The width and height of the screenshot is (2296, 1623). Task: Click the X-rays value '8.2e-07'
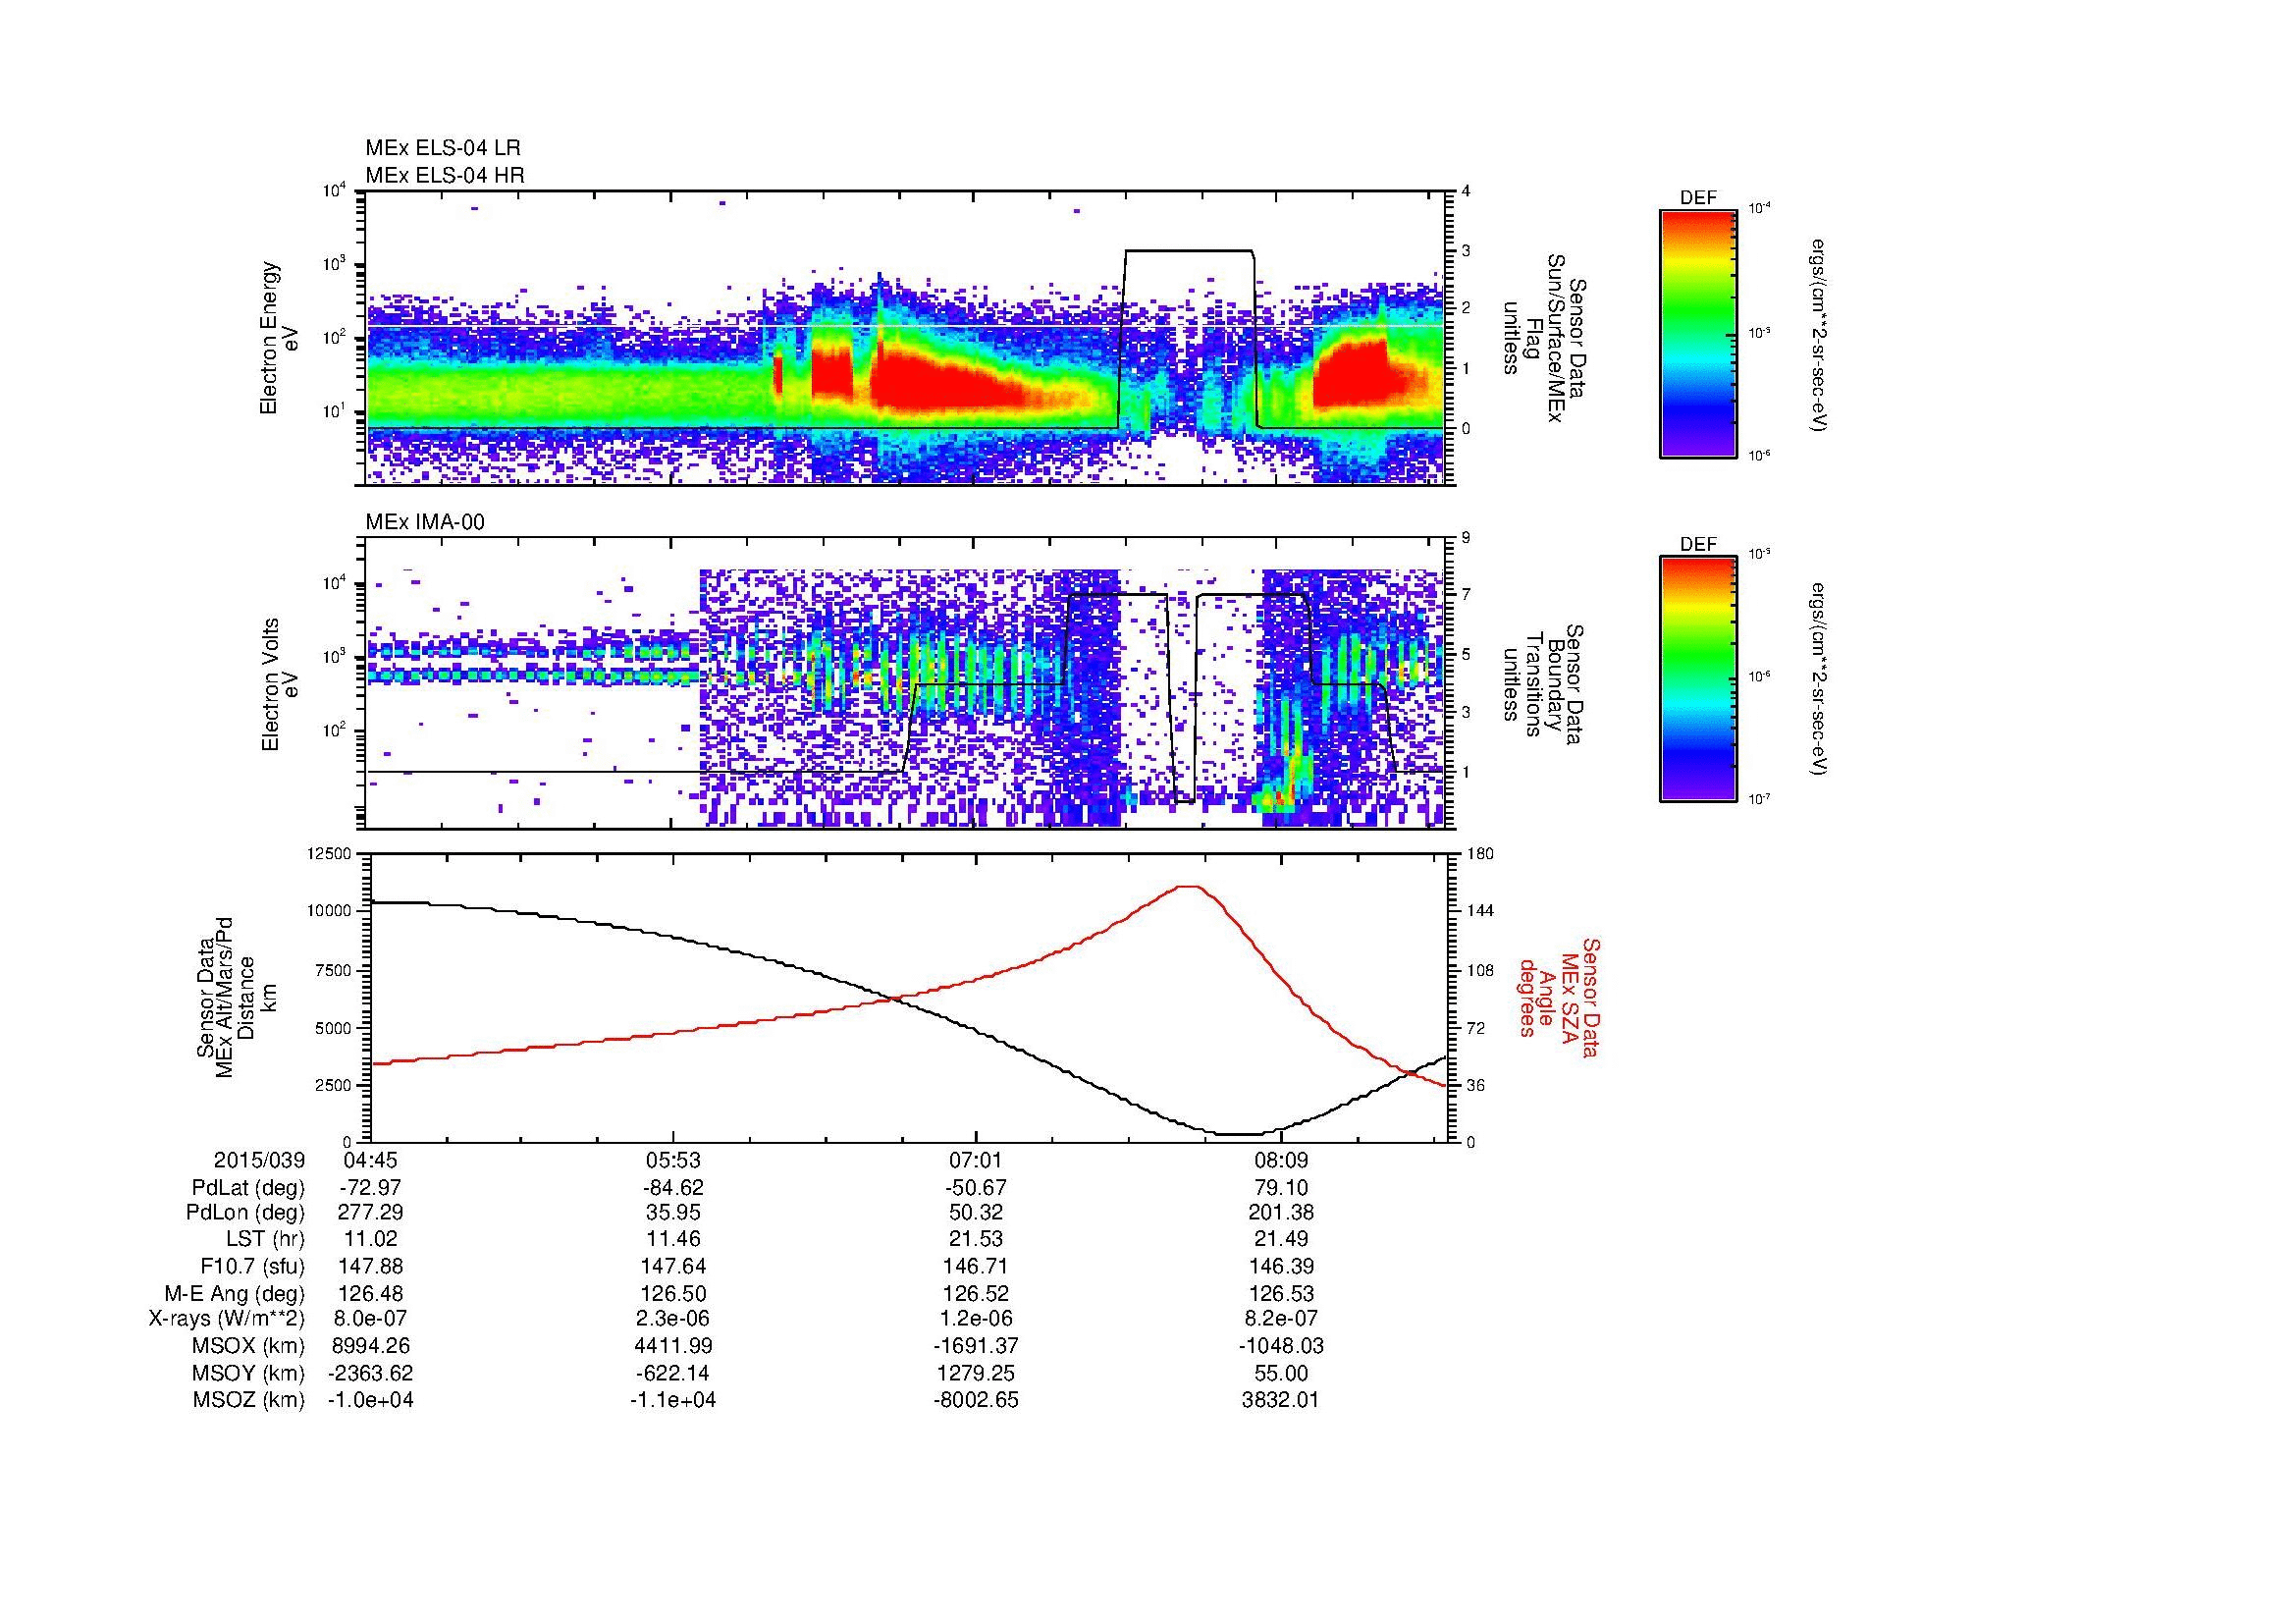(x=1281, y=1320)
